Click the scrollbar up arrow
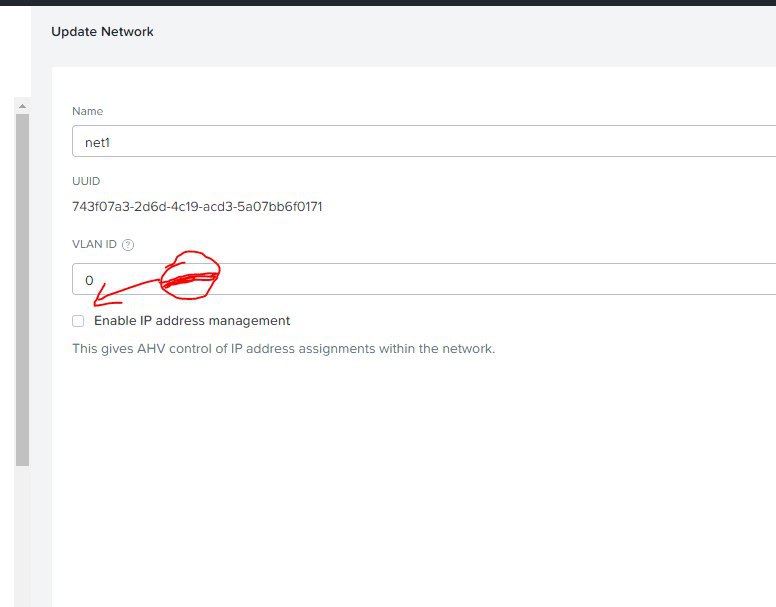 point(22,106)
